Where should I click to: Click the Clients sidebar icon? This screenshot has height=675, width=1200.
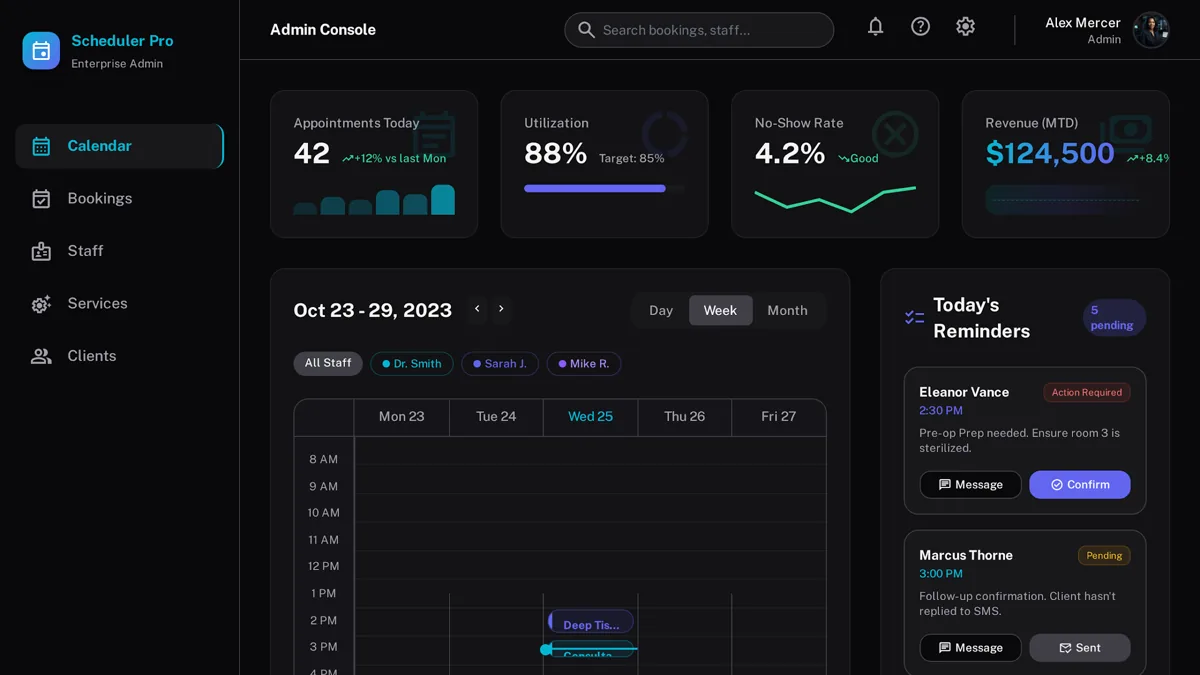pyautogui.click(x=41, y=356)
